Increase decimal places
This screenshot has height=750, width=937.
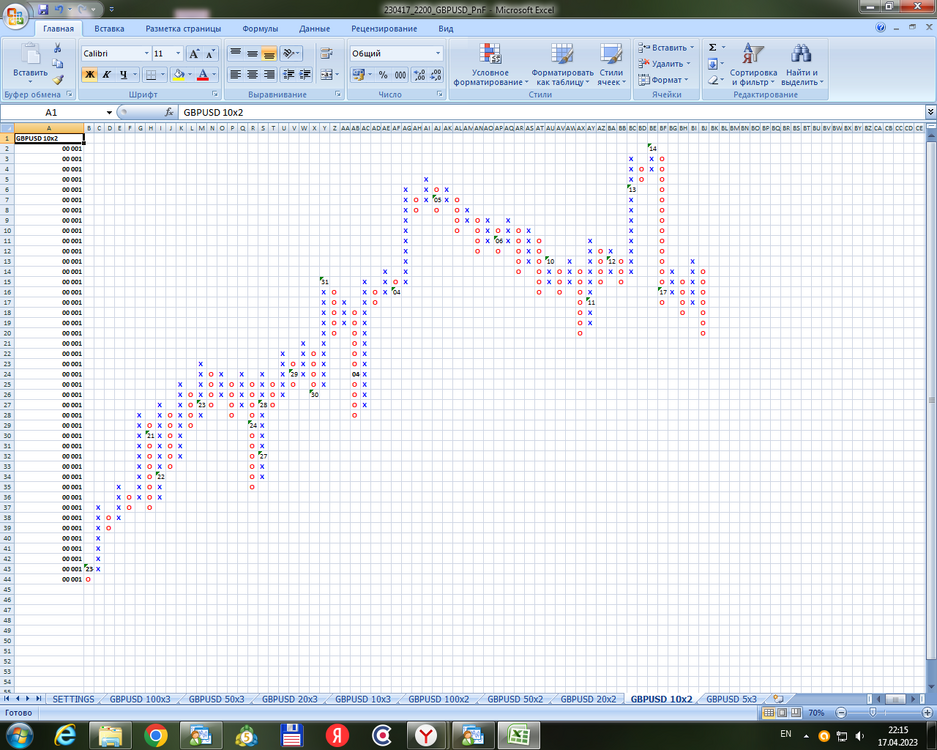[x=419, y=75]
